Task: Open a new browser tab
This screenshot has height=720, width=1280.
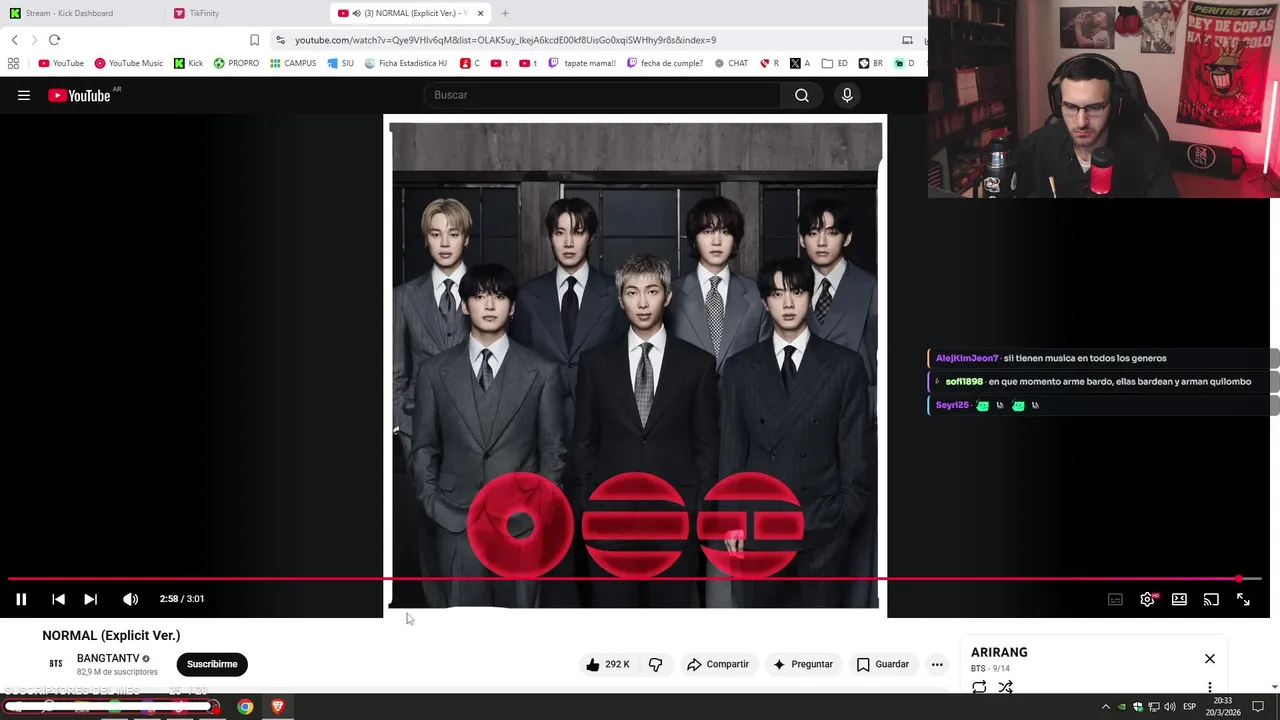Action: pyautogui.click(x=505, y=13)
